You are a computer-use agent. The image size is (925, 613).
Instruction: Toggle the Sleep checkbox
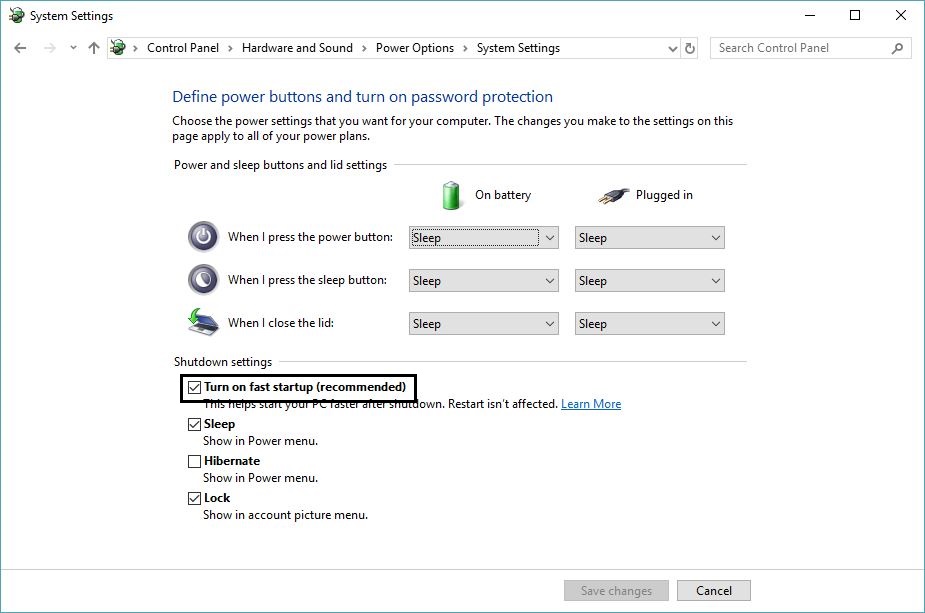coord(195,424)
